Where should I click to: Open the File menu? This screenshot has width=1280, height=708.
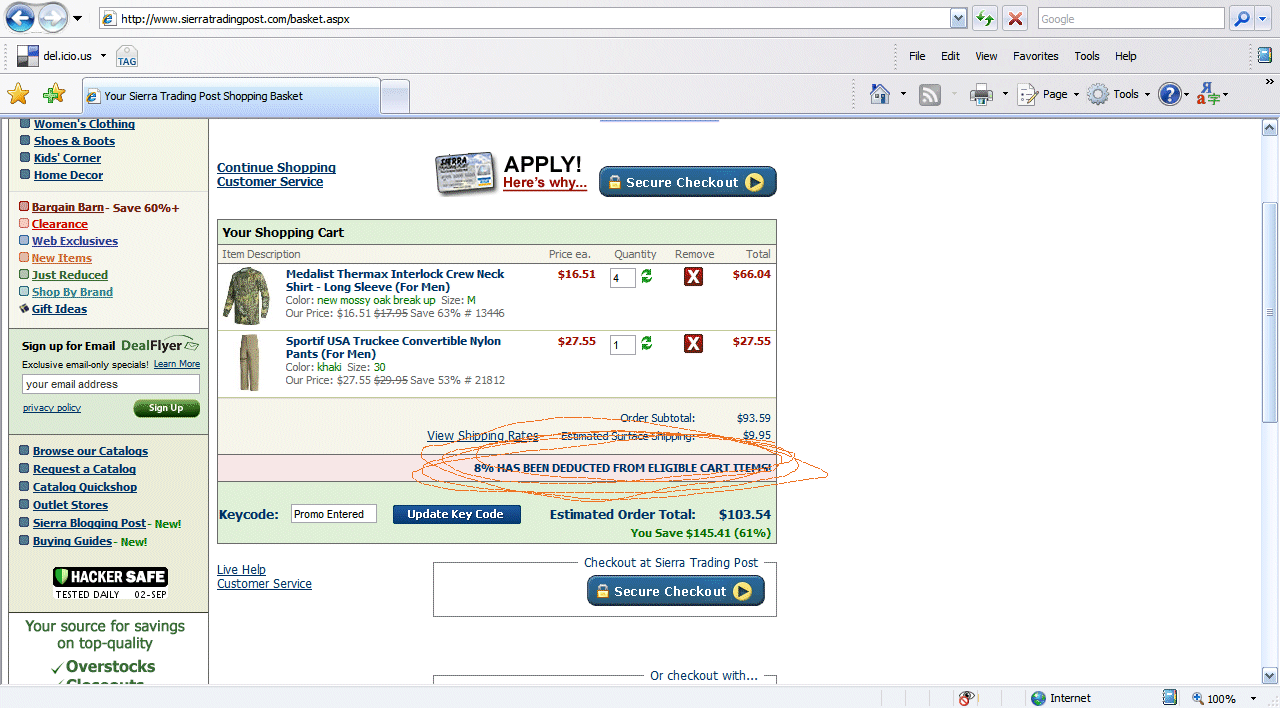pos(916,56)
